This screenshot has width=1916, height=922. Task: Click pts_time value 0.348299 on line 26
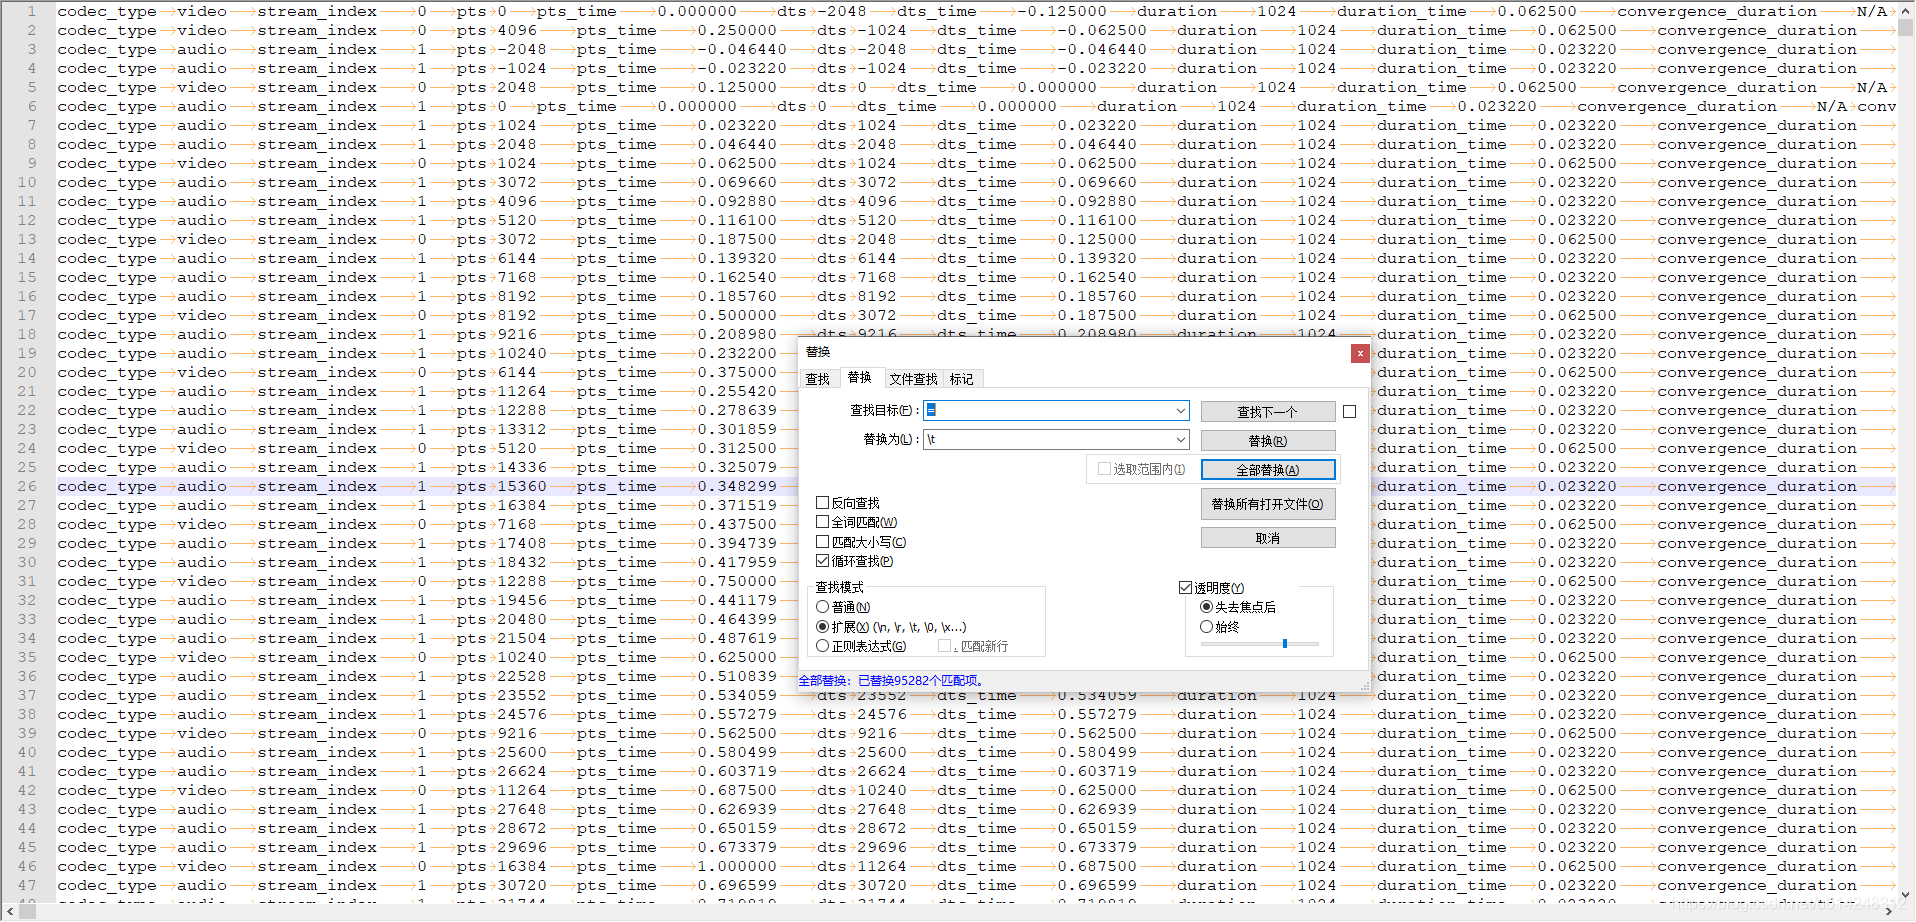[737, 487]
